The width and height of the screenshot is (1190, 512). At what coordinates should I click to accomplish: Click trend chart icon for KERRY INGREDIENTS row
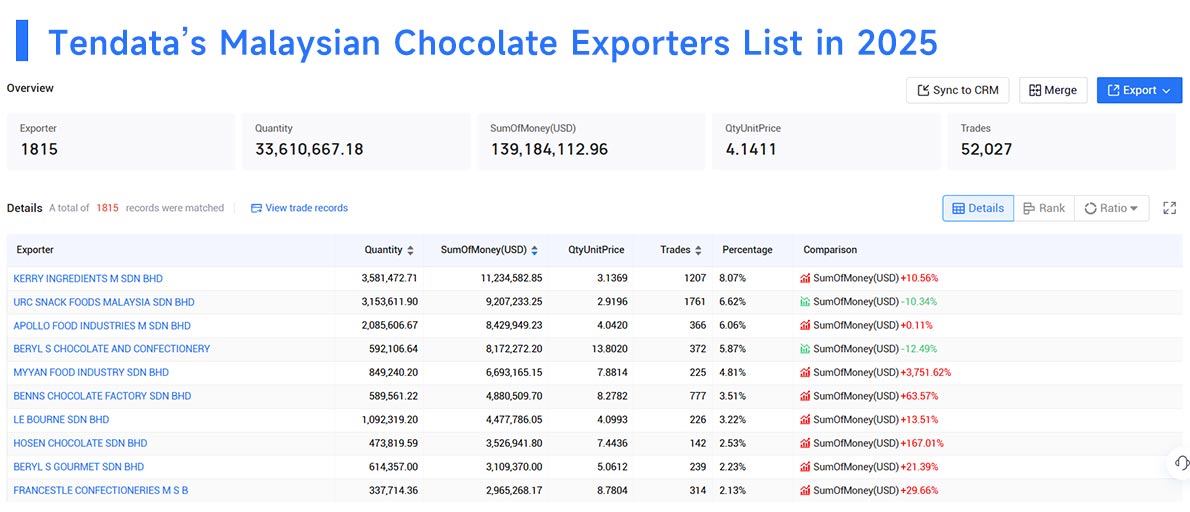[x=805, y=278]
